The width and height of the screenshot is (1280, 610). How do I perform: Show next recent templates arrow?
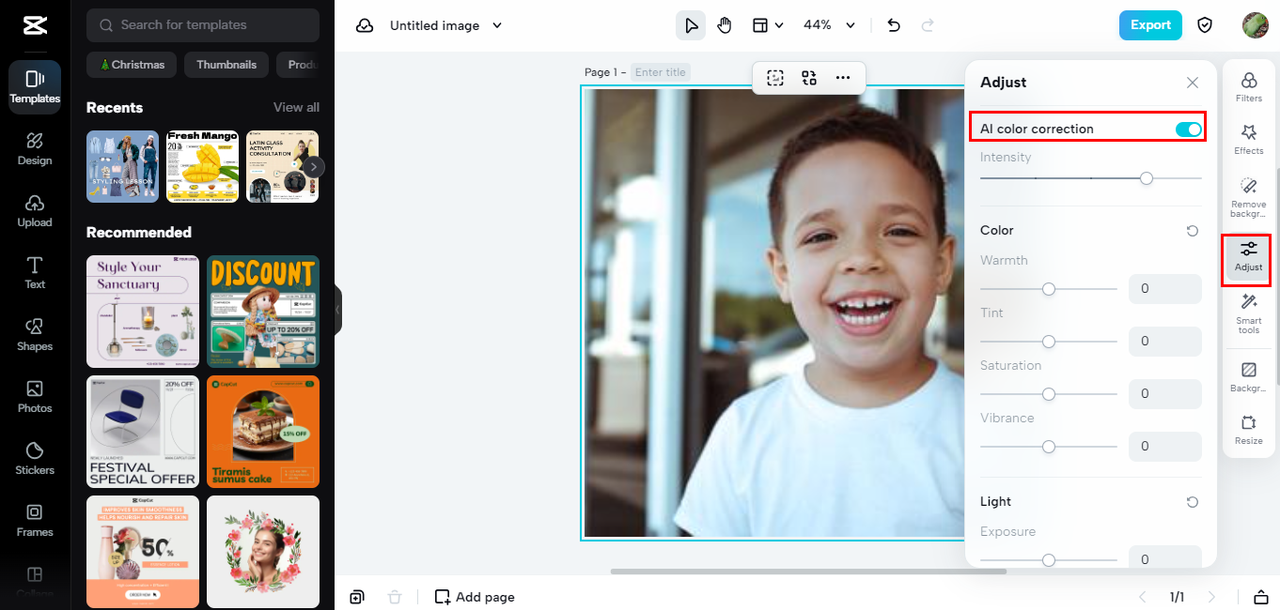coord(314,167)
